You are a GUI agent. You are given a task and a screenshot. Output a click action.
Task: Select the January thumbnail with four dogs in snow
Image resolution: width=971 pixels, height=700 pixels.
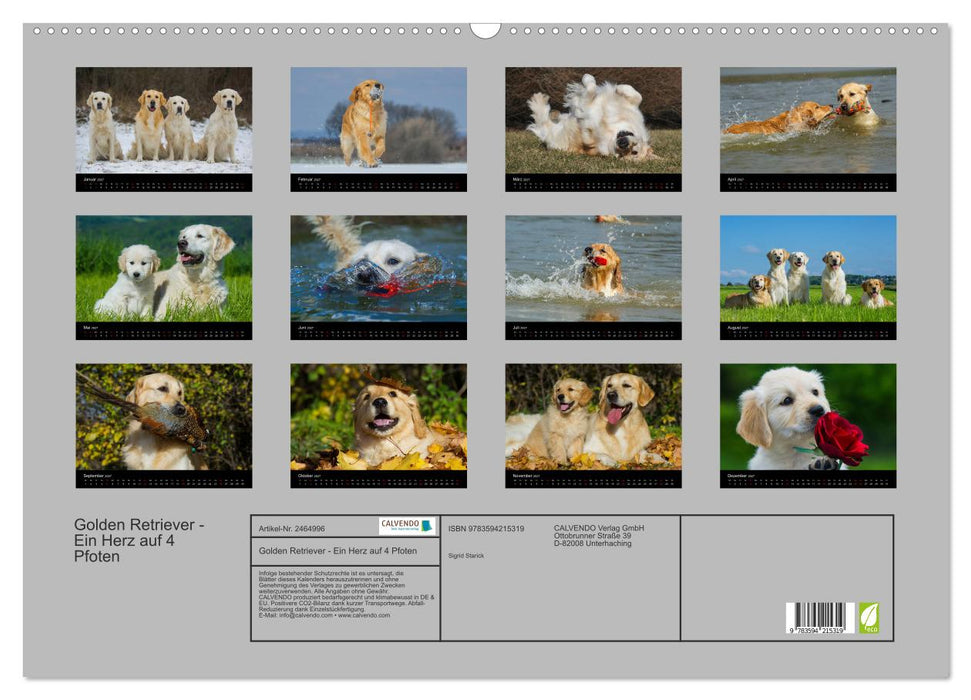click(163, 129)
